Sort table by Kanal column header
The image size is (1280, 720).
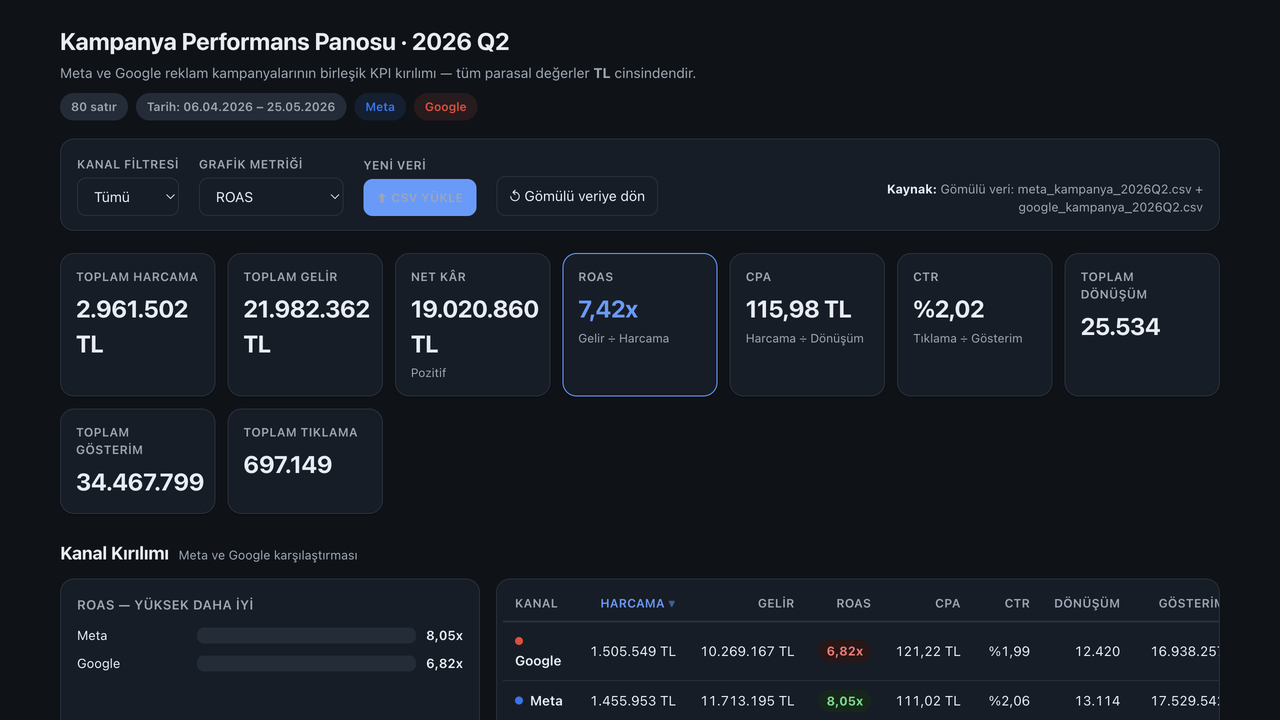pos(537,603)
